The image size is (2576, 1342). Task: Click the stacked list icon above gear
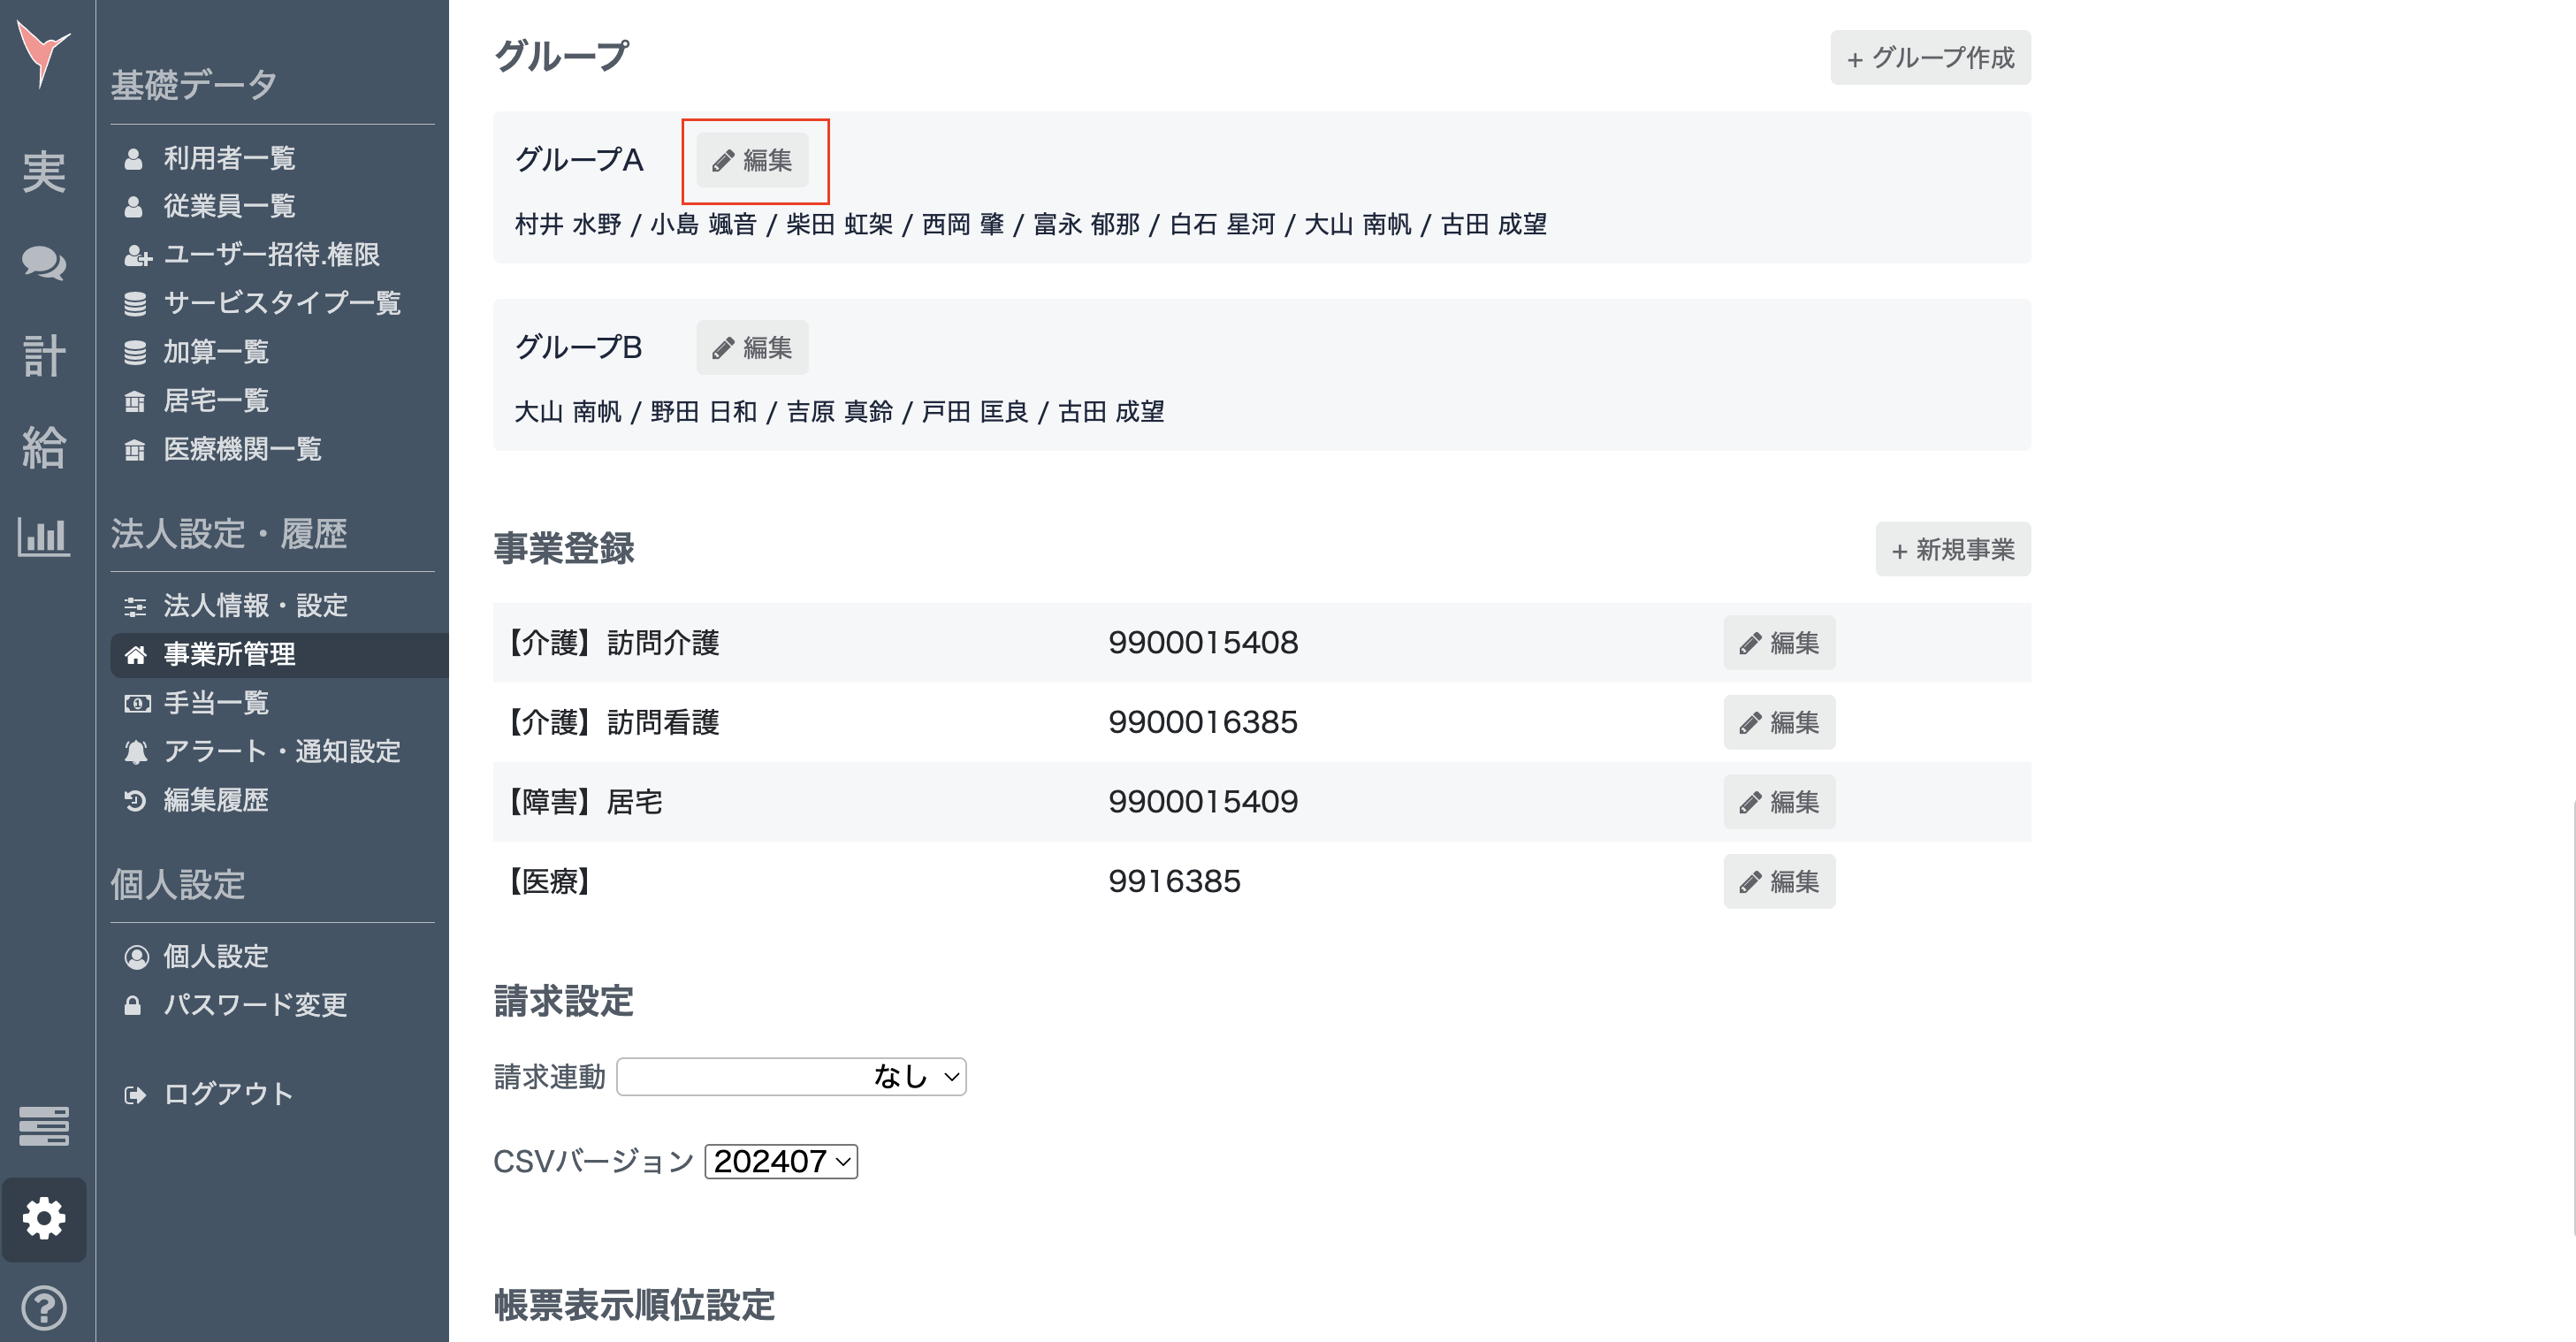point(44,1126)
